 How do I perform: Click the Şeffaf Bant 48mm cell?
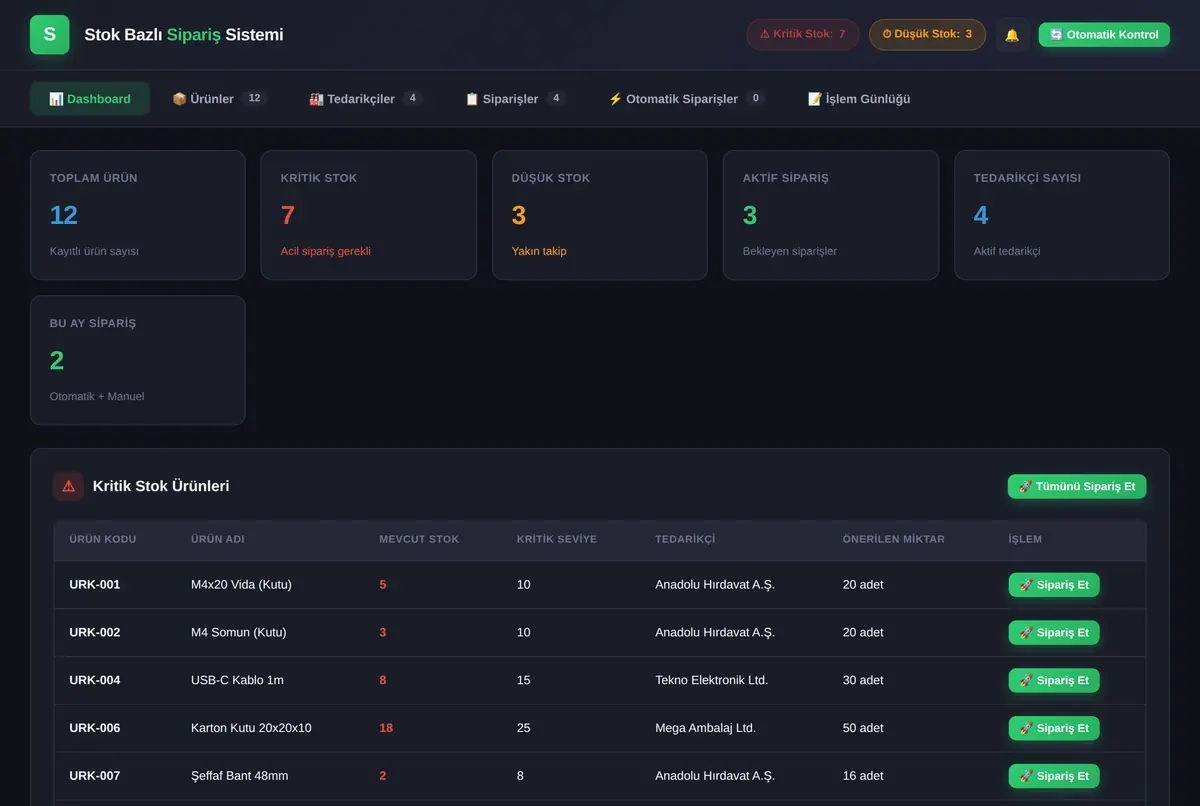pyautogui.click(x=239, y=776)
